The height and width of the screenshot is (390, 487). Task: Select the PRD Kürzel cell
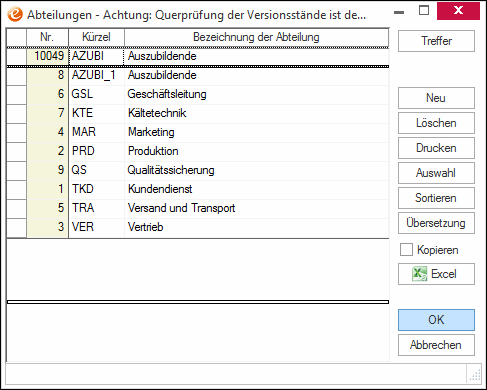pyautogui.click(x=96, y=151)
